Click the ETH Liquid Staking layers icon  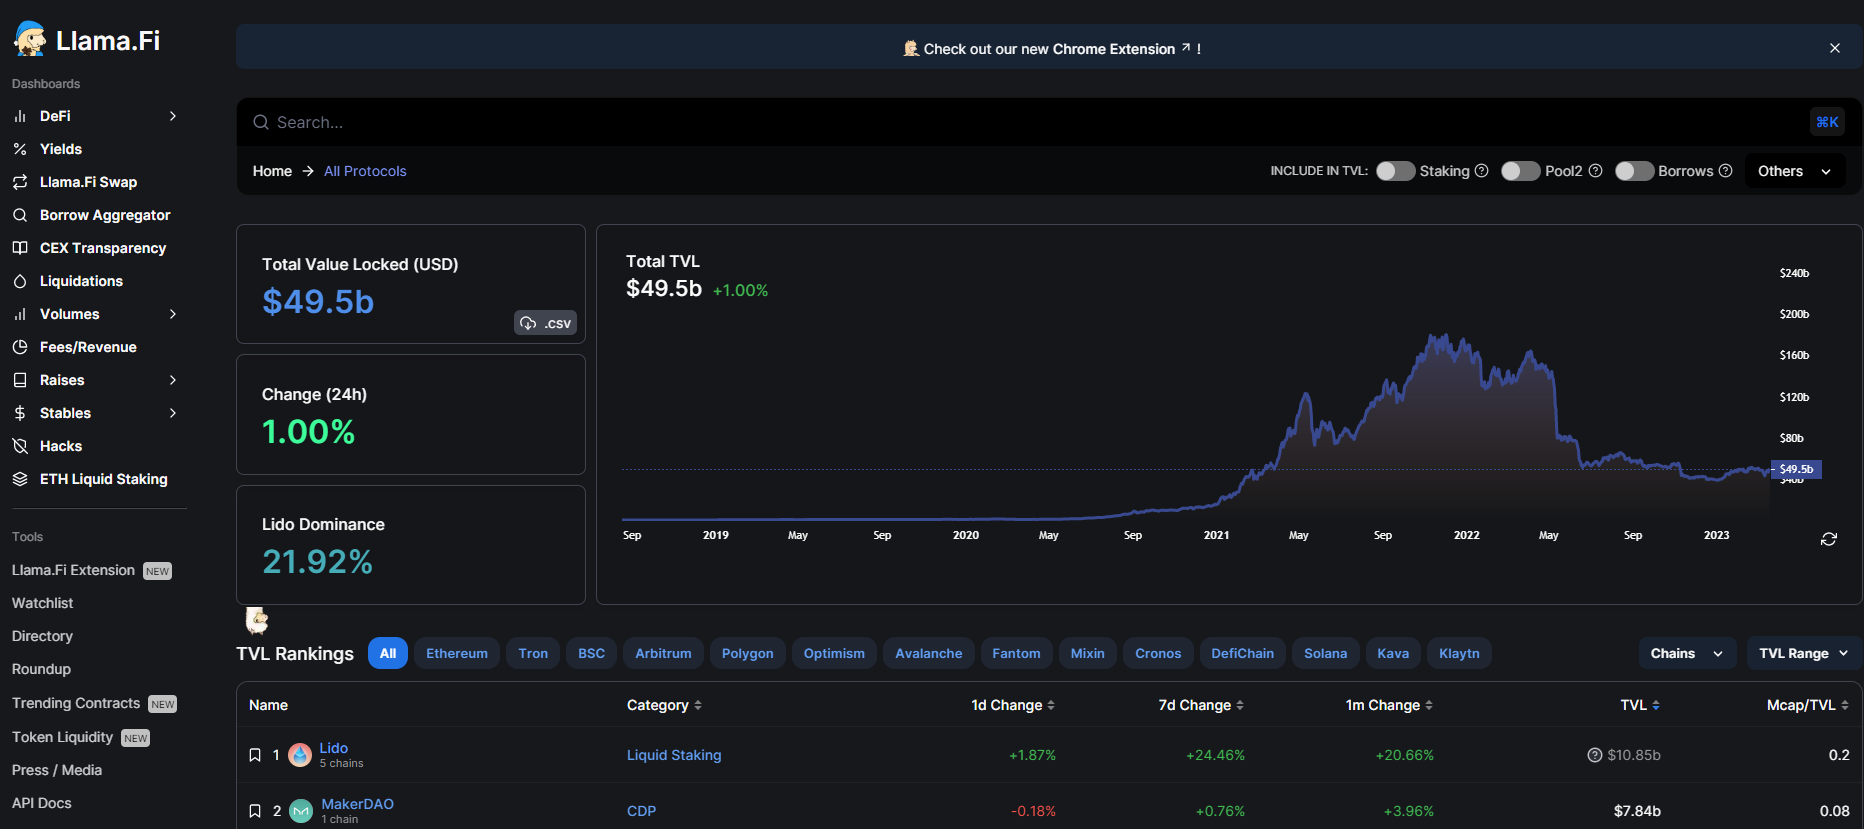20,479
